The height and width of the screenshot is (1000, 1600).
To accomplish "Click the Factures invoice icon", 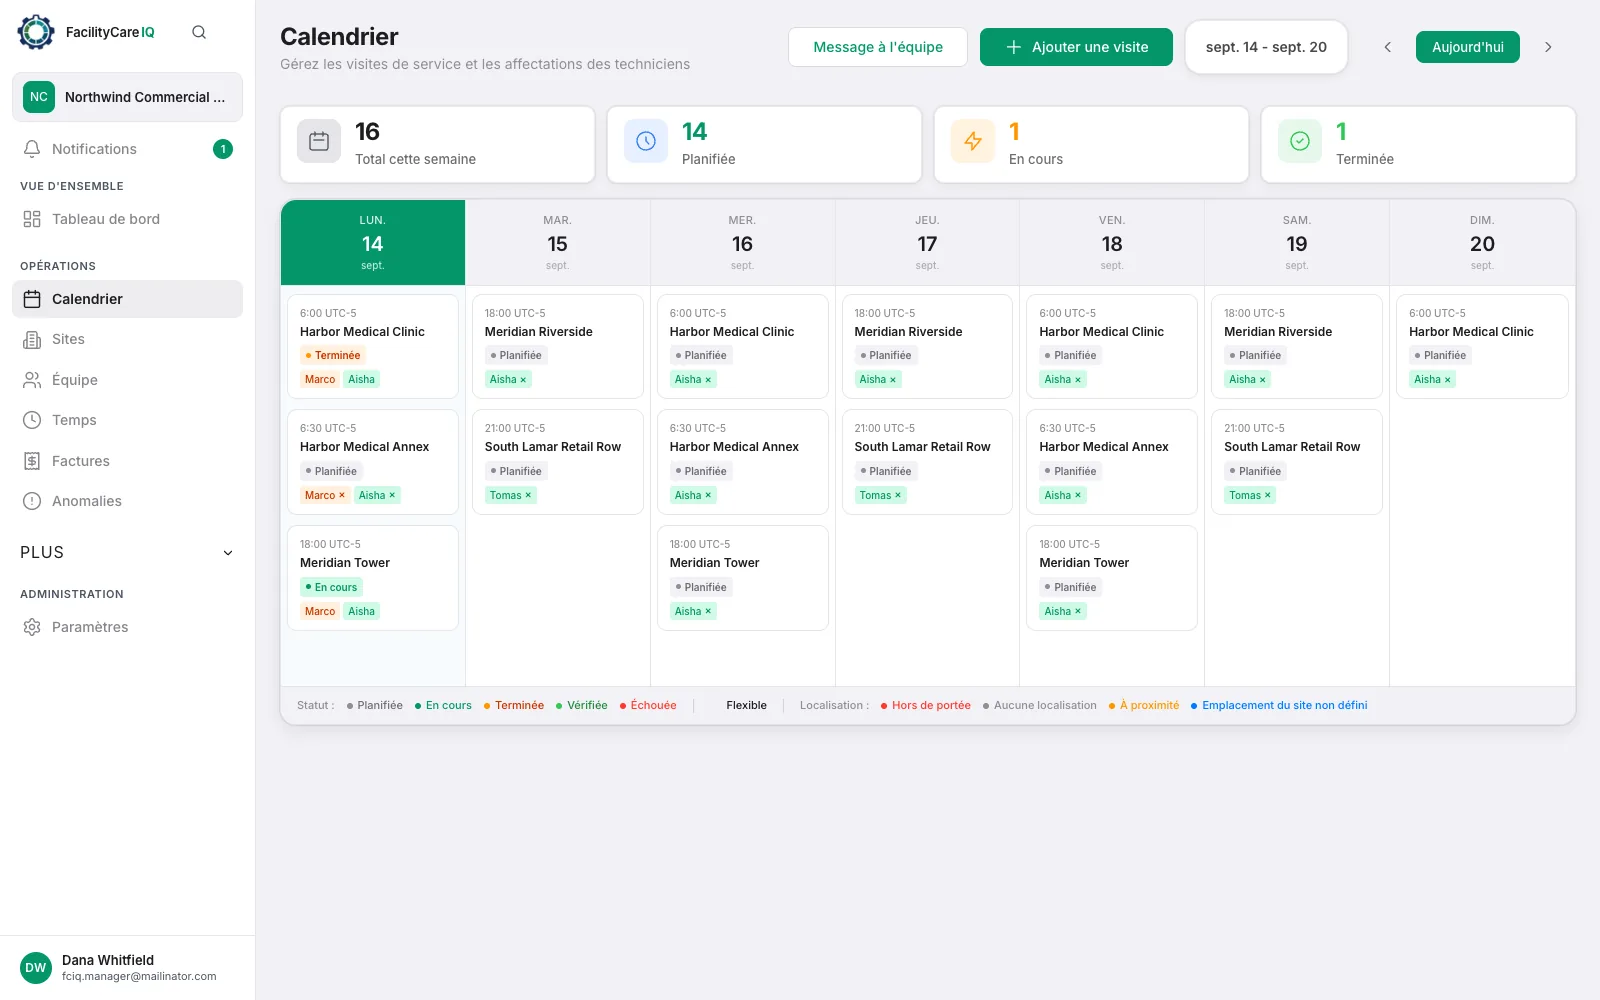I will pyautogui.click(x=32, y=461).
